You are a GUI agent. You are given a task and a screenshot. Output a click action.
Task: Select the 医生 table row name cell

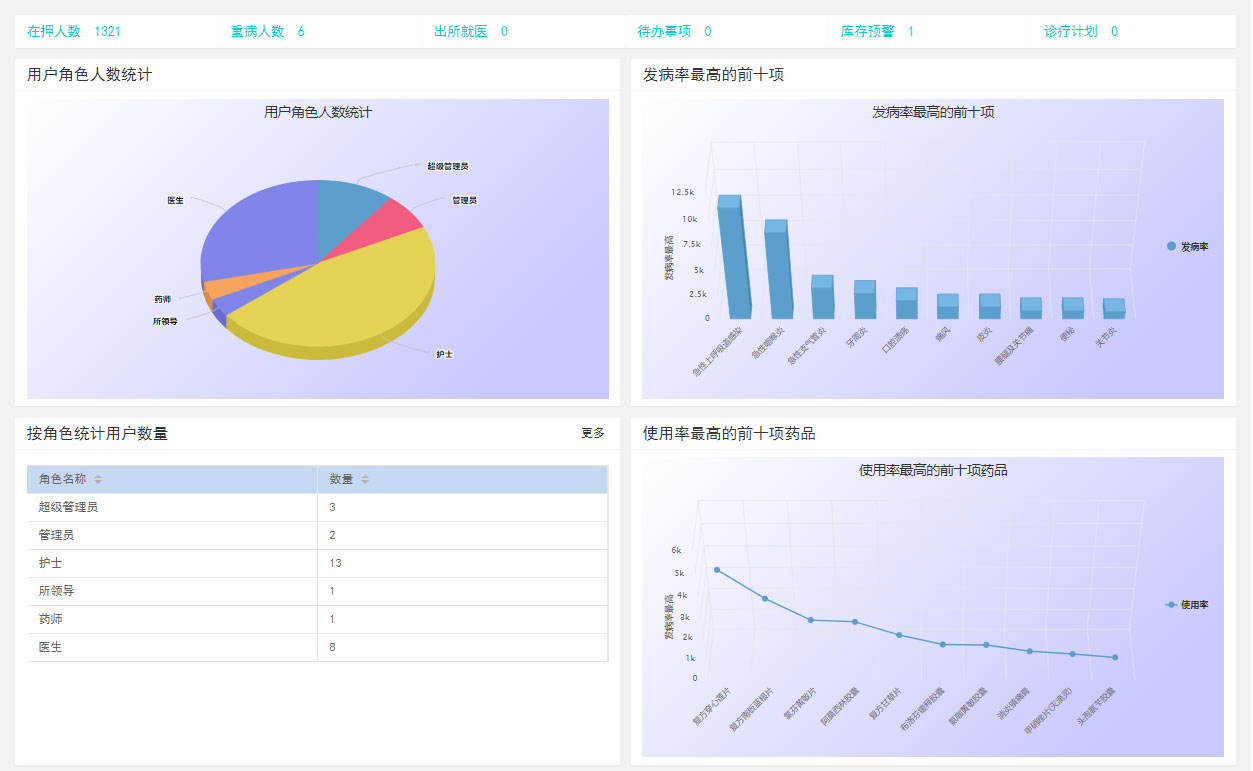172,647
